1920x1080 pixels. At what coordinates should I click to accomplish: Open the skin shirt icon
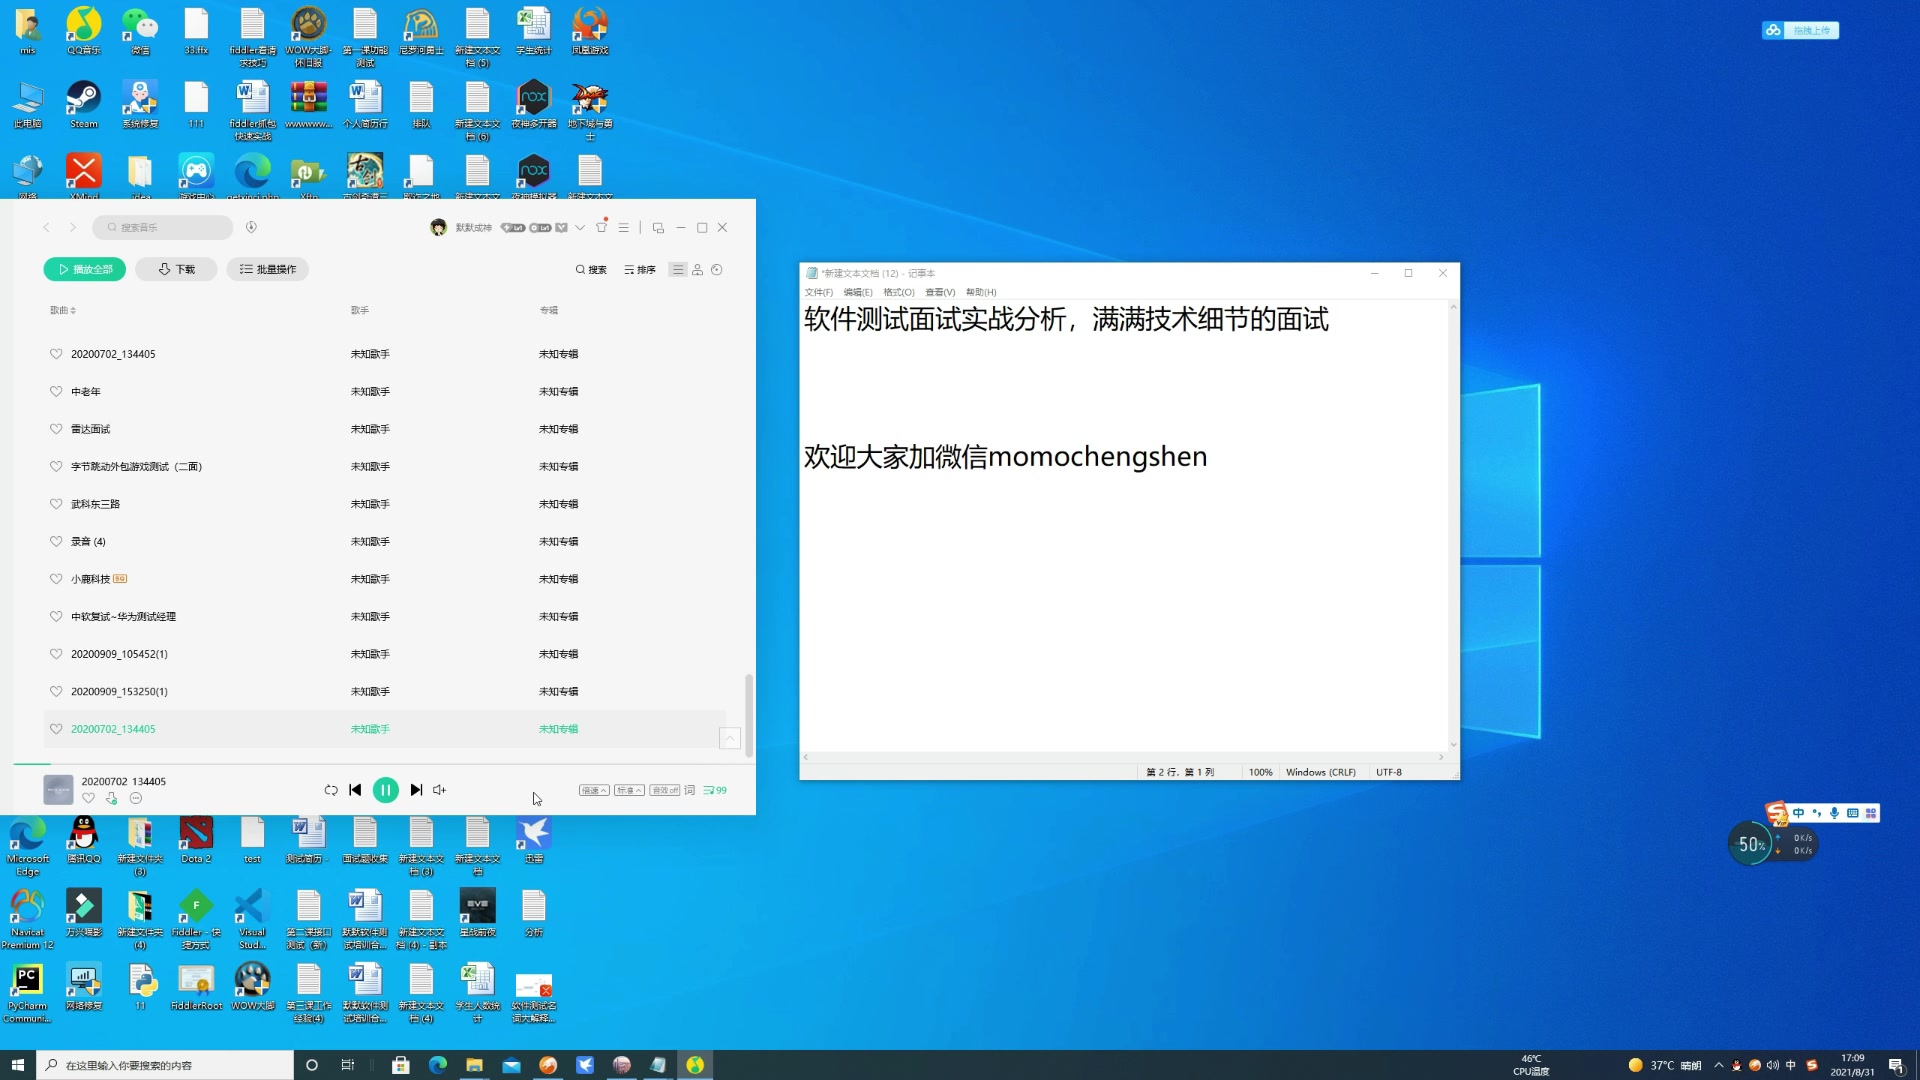(x=601, y=227)
